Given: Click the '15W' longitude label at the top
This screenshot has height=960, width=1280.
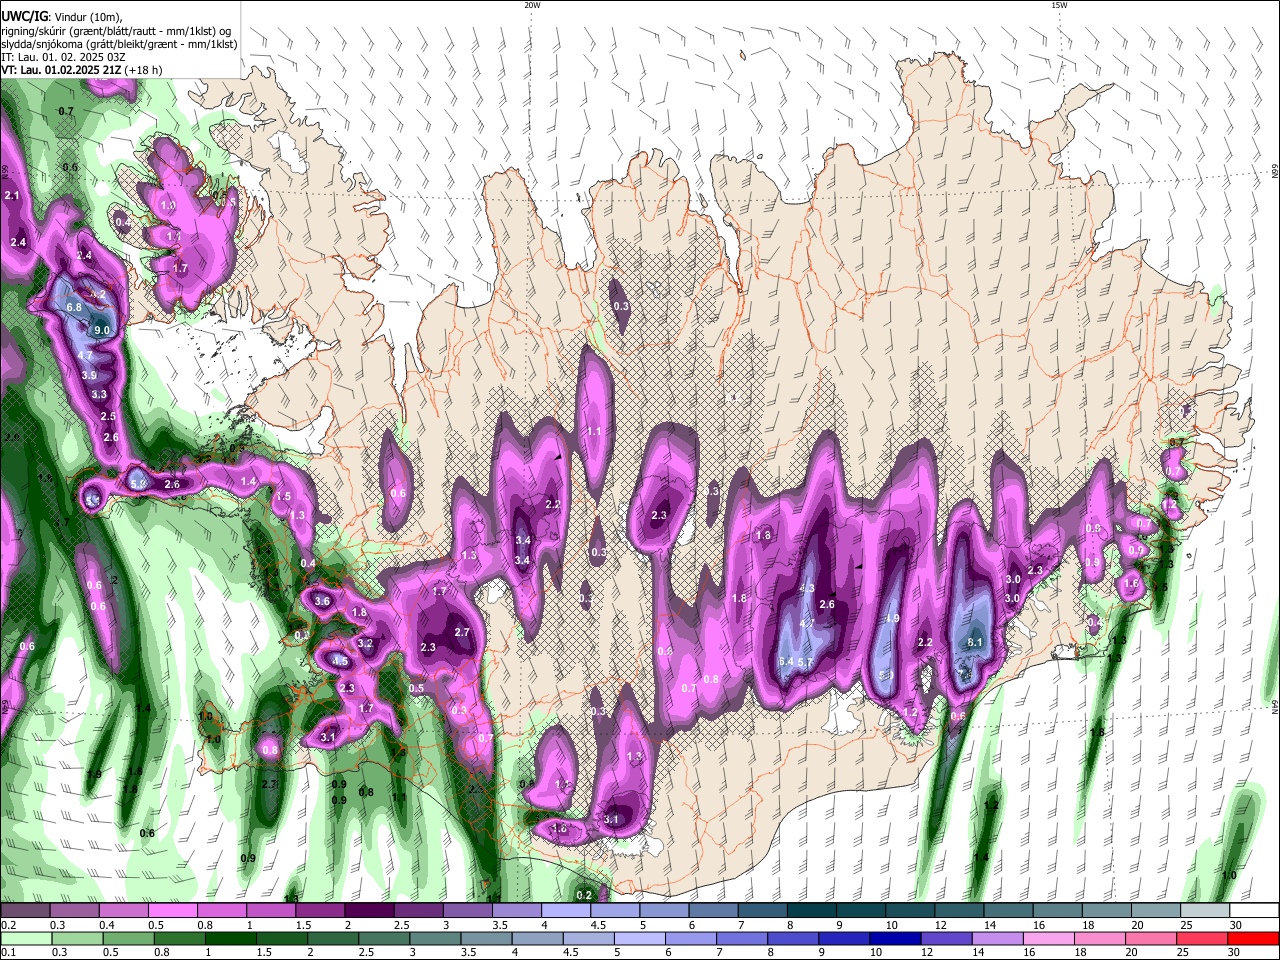Looking at the screenshot, I should (x=1059, y=5).
